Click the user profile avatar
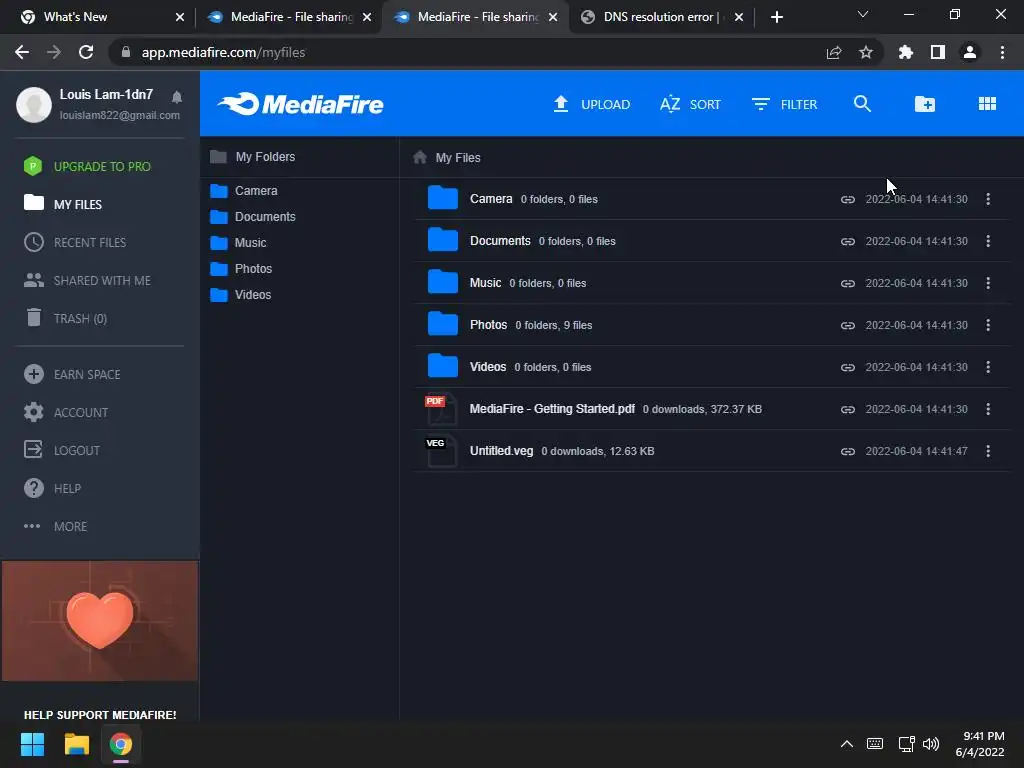 tap(34, 104)
